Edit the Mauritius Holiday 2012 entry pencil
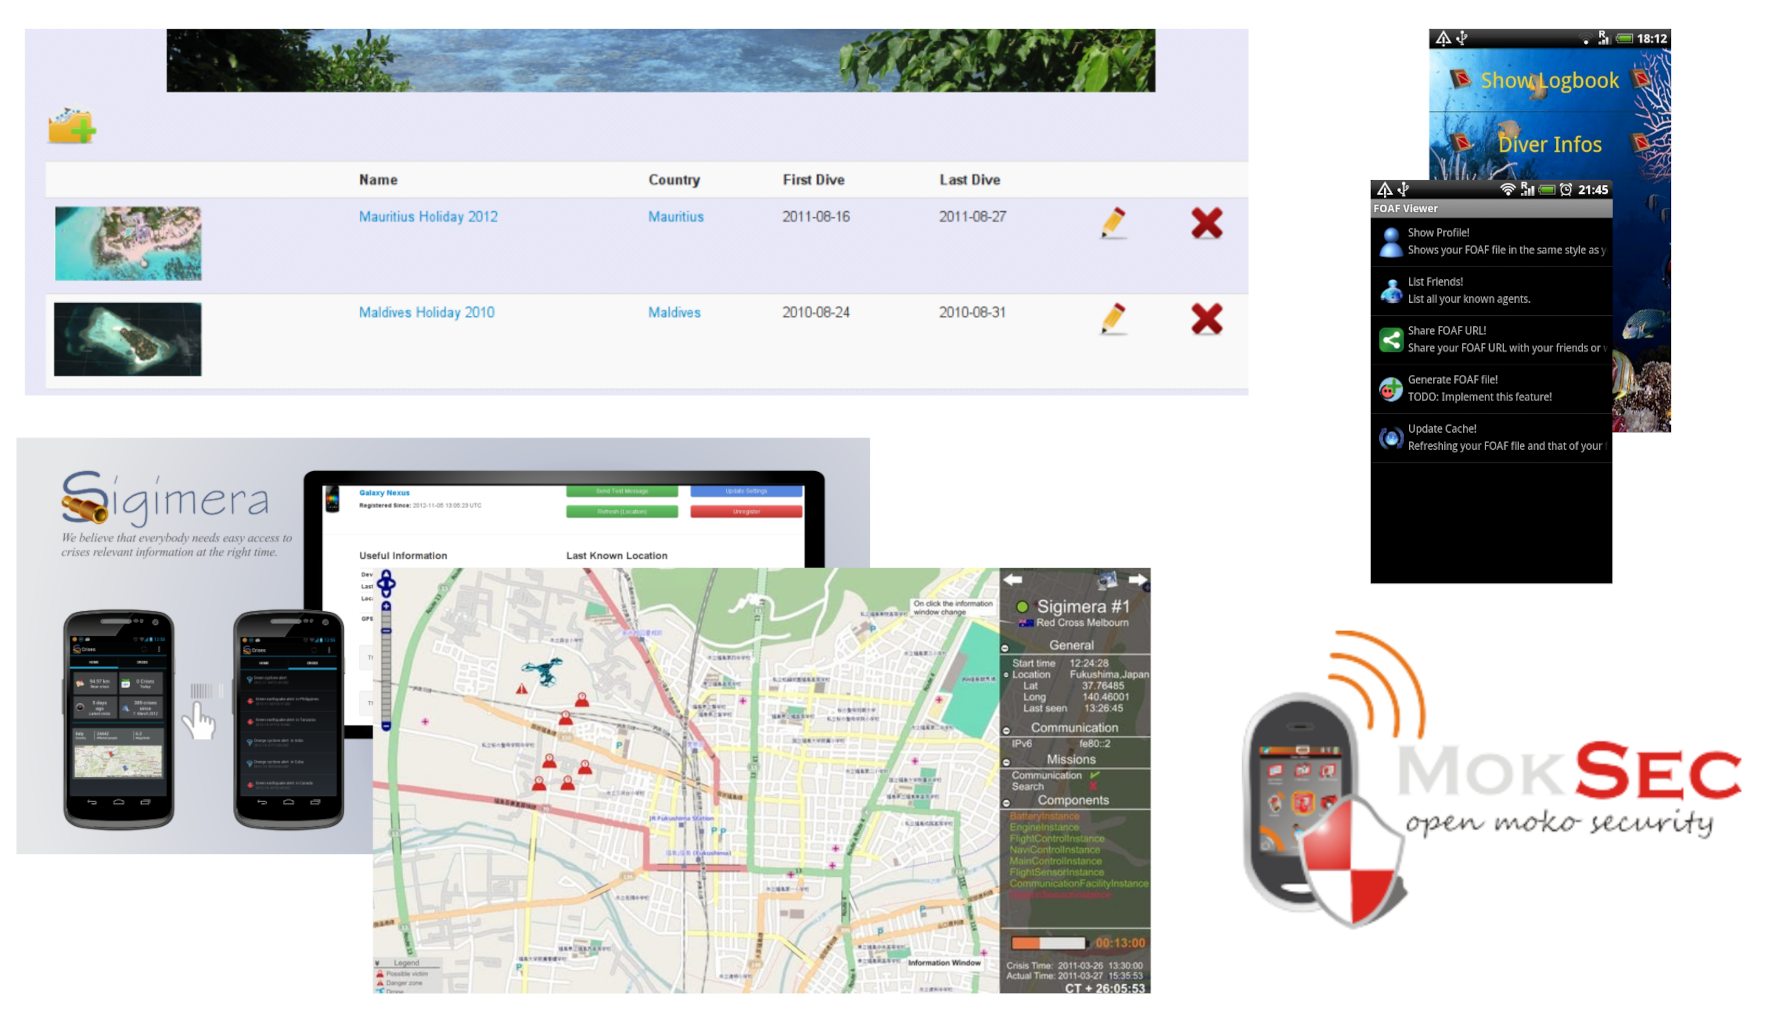Viewport: 1780px width, 1024px height. (x=1113, y=222)
